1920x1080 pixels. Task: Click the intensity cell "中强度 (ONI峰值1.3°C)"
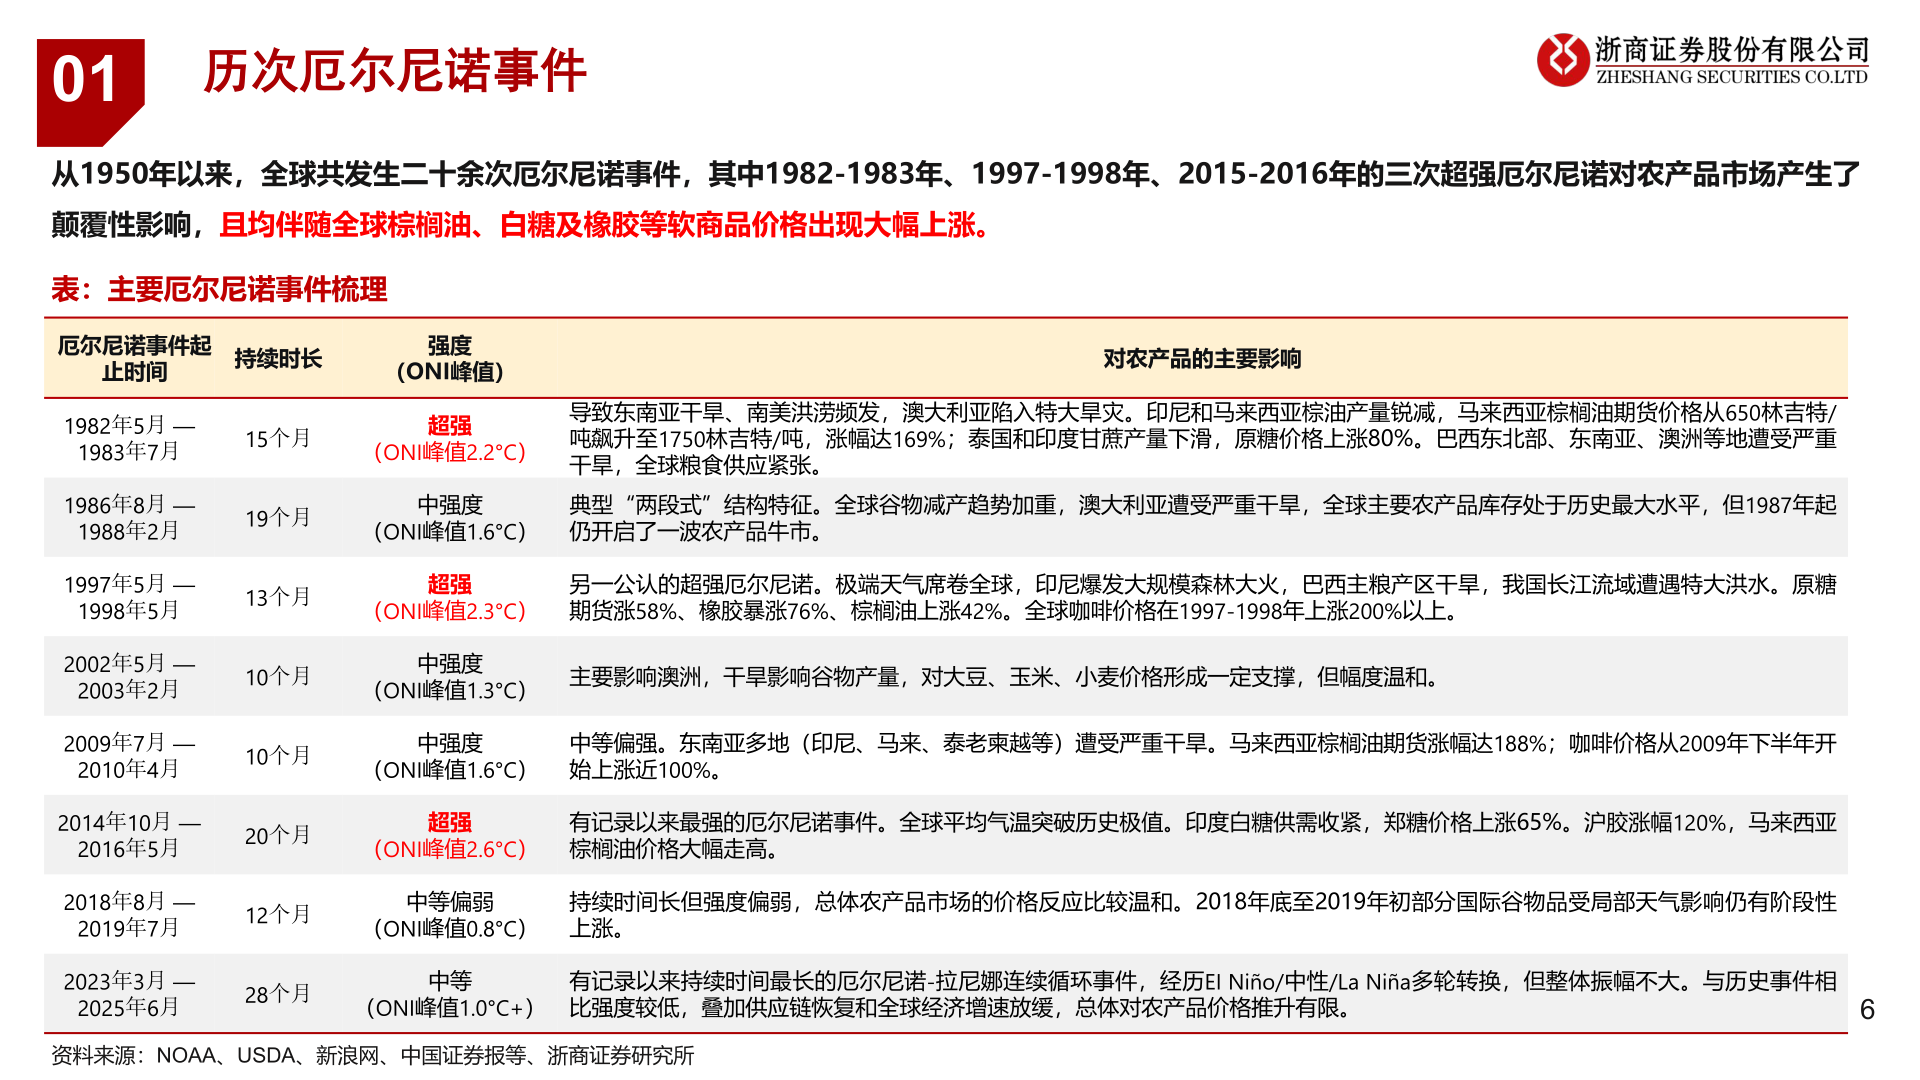tap(450, 676)
